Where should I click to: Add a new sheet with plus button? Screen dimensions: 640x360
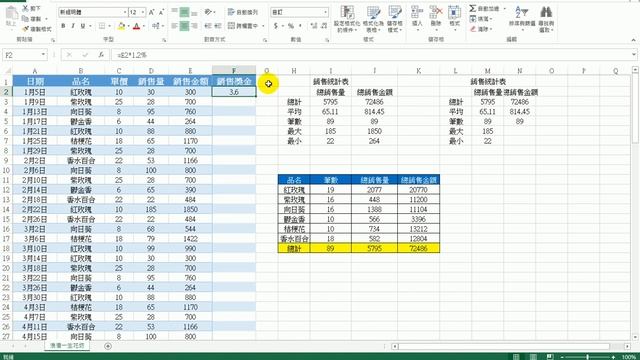[x=108, y=346]
